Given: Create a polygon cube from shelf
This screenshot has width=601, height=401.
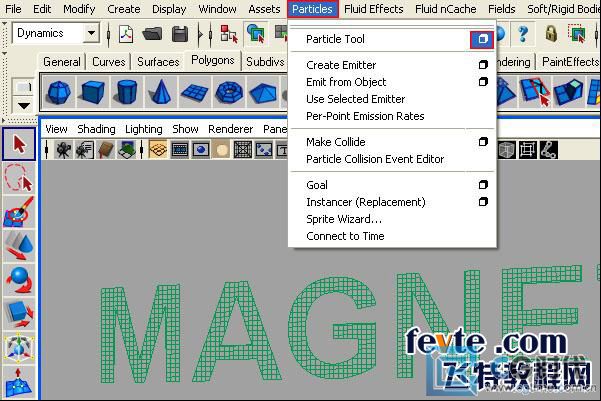Looking at the screenshot, I should click(x=93, y=95).
